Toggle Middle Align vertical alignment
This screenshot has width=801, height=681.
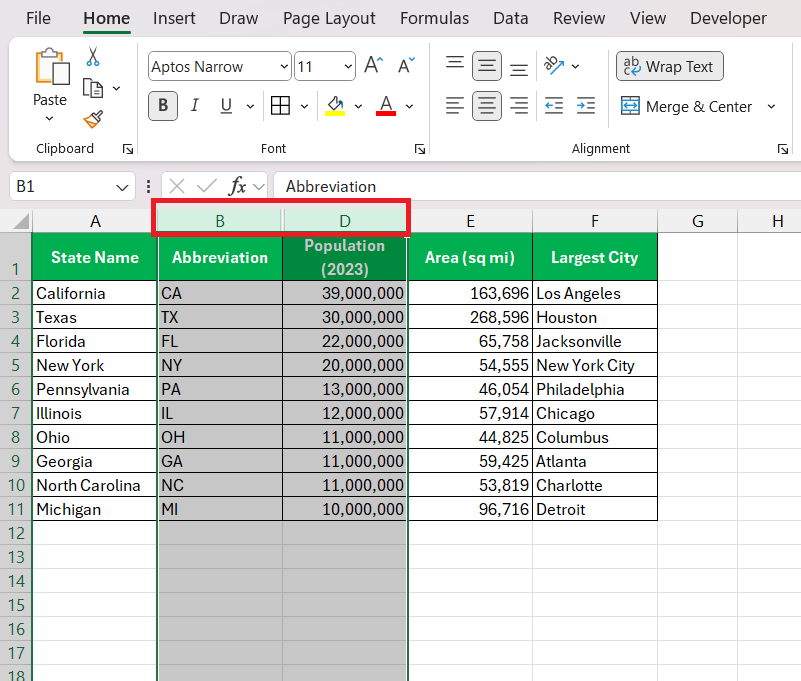(486, 66)
